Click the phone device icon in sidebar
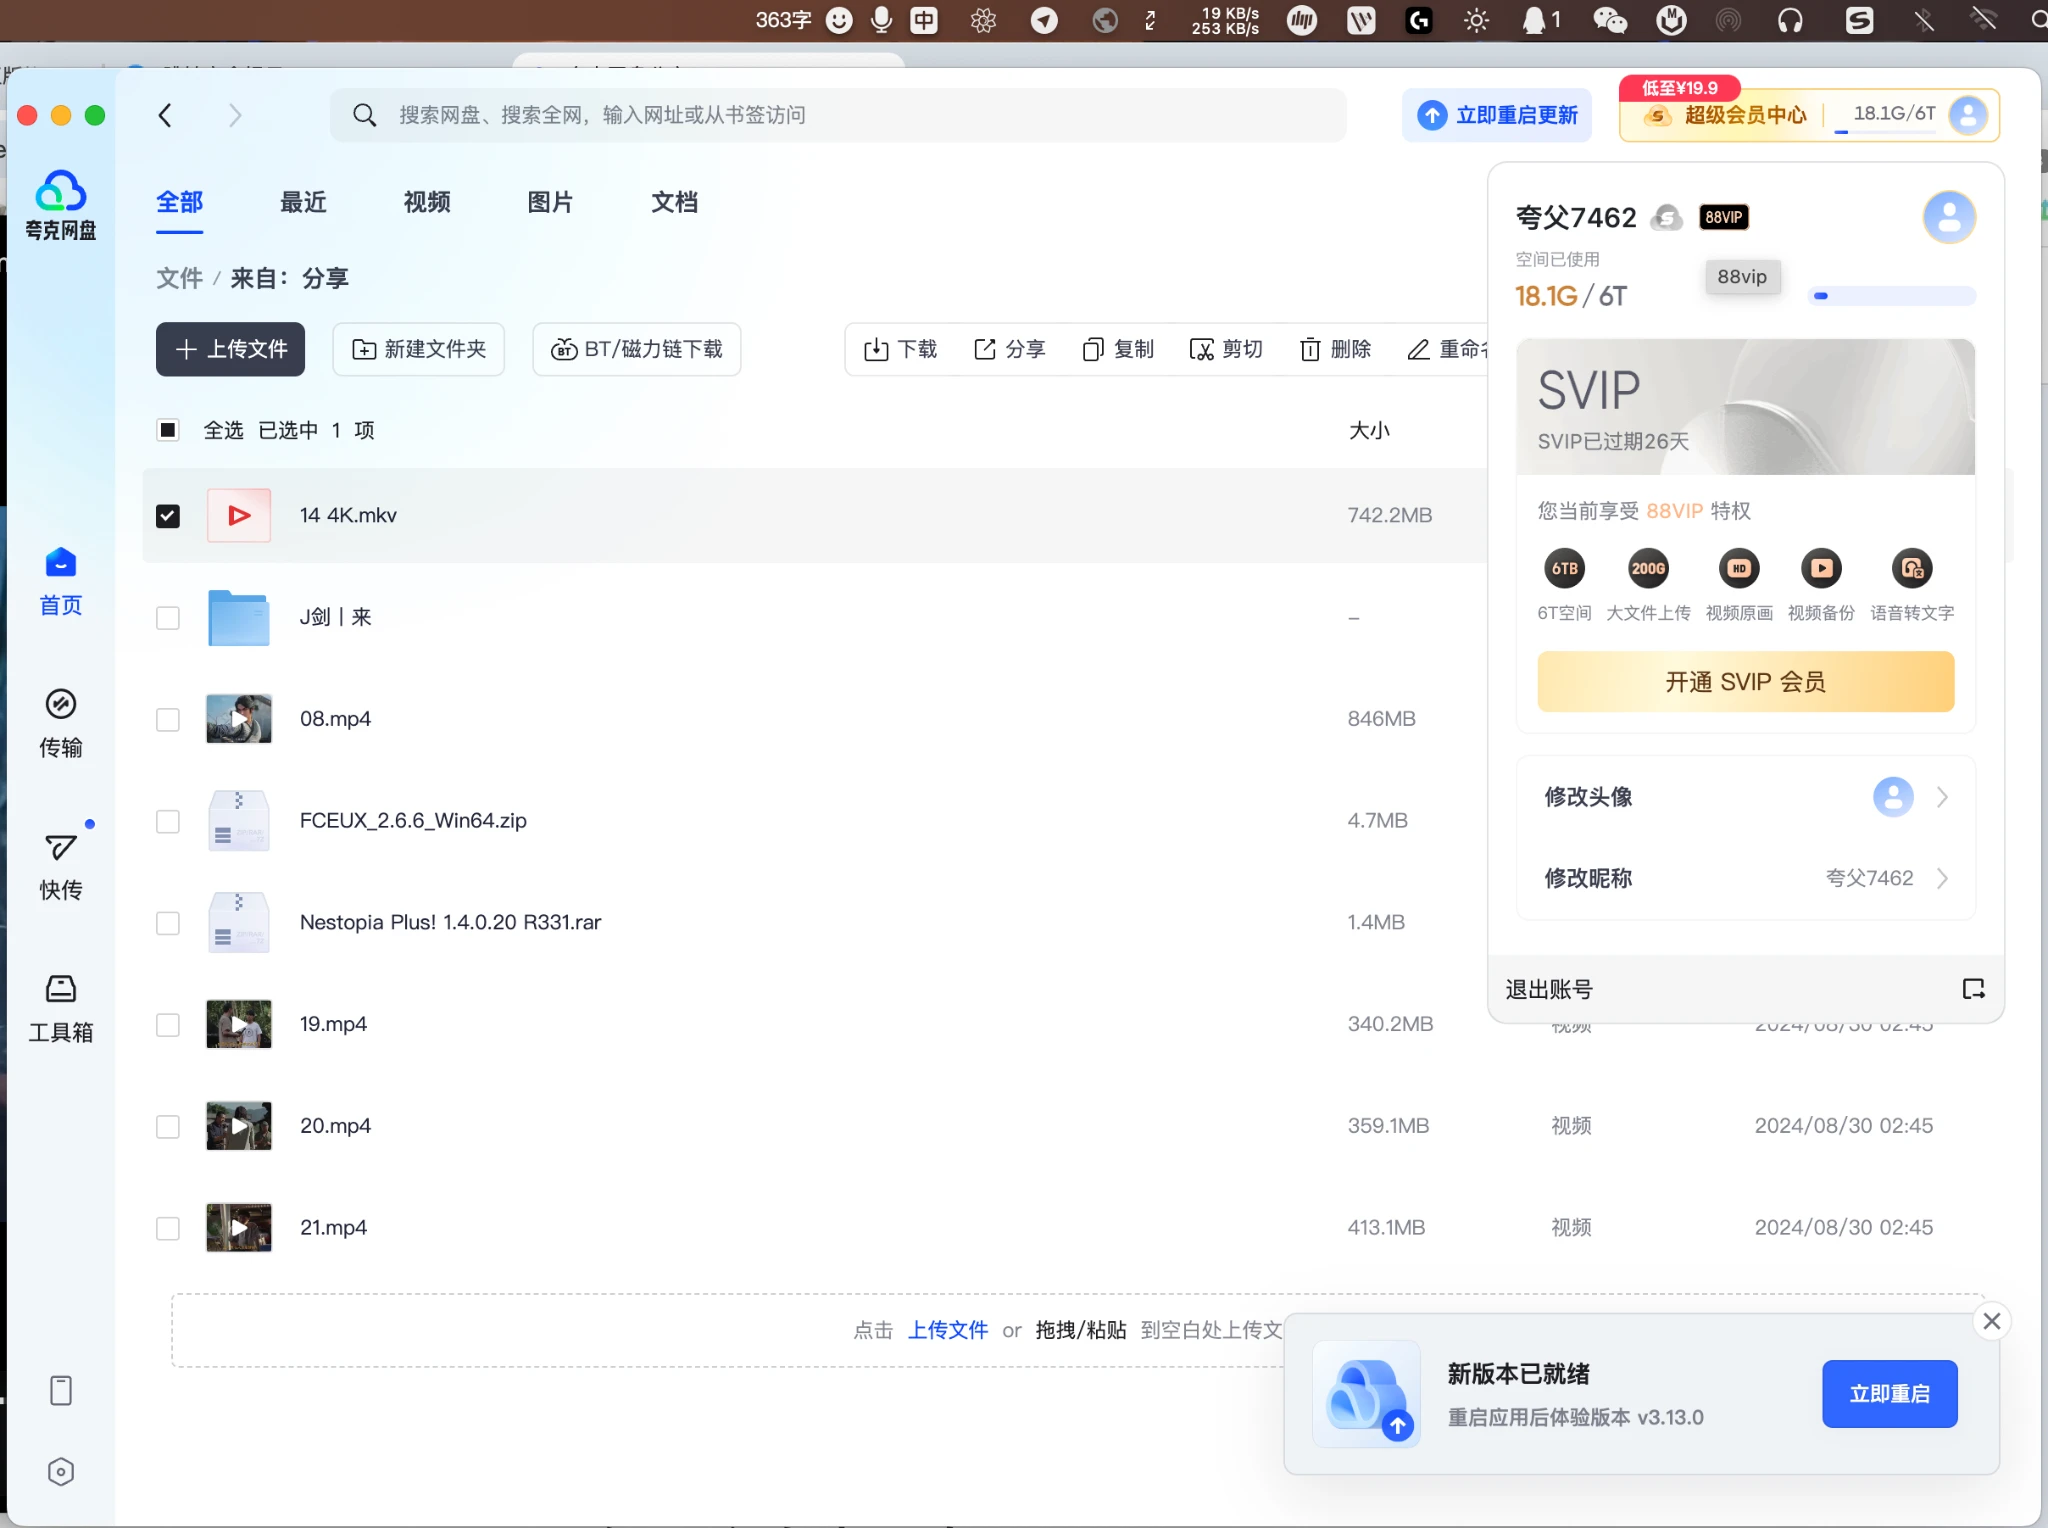The width and height of the screenshot is (2048, 1528). pyautogui.click(x=61, y=1390)
